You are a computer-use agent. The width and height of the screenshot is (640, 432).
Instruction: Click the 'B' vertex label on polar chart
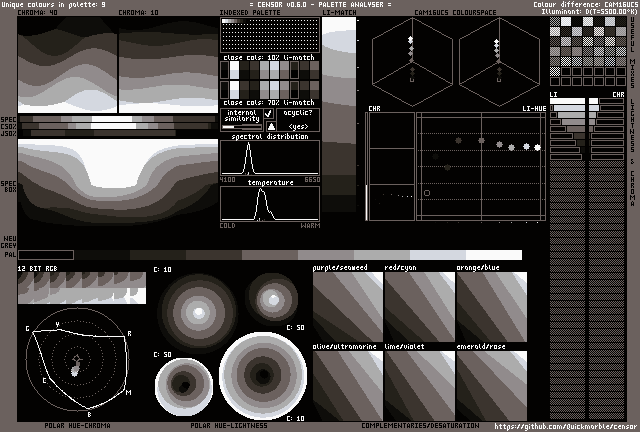(89, 414)
